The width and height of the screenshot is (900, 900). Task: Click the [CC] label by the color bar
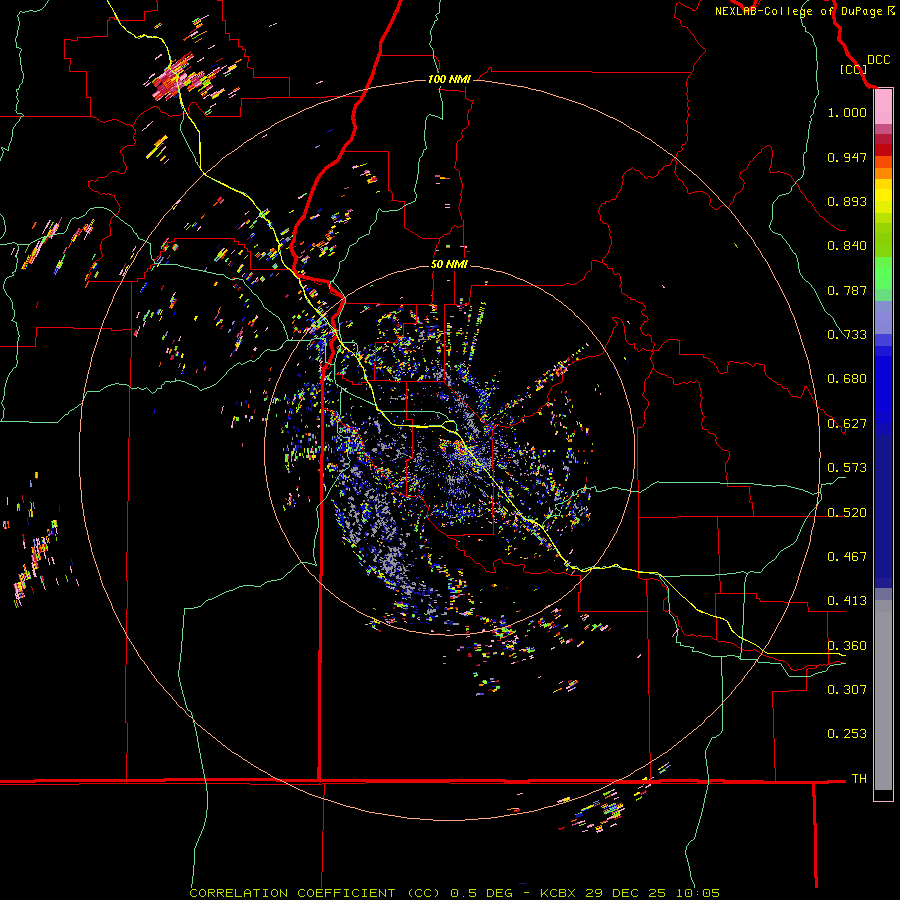point(853,69)
